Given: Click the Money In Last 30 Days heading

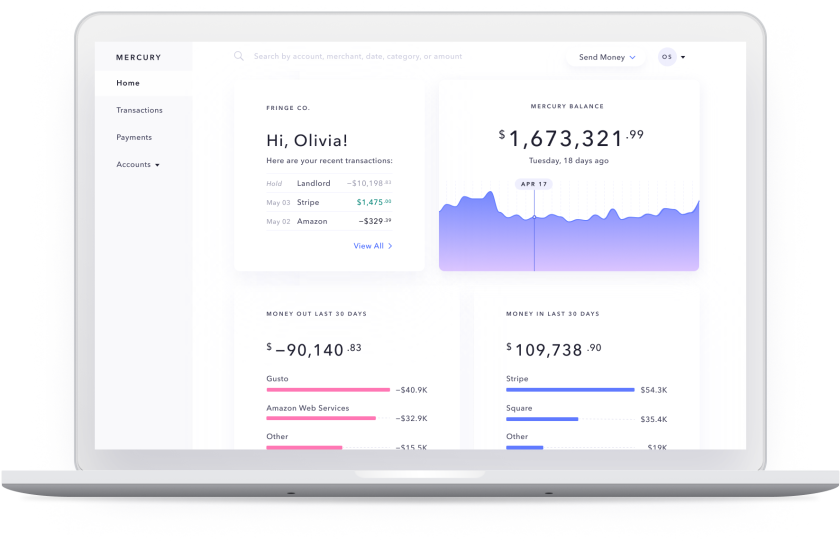Looking at the screenshot, I should click(553, 314).
